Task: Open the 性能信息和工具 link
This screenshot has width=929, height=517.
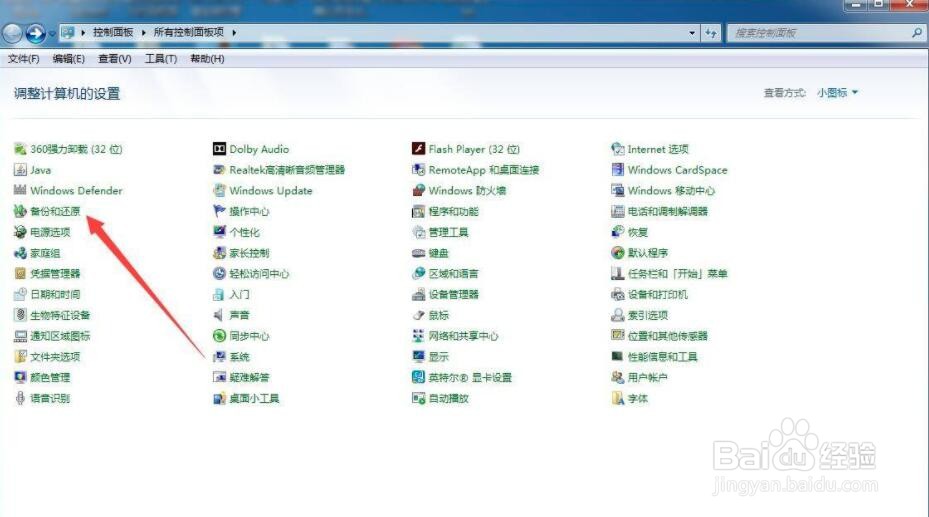Action: point(662,357)
